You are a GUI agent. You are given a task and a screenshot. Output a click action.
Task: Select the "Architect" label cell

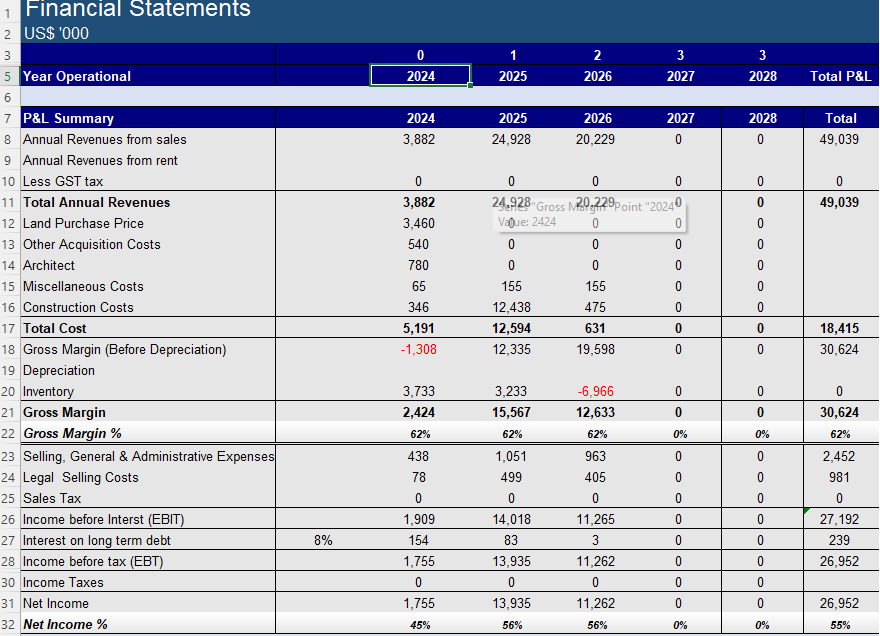pos(49,266)
